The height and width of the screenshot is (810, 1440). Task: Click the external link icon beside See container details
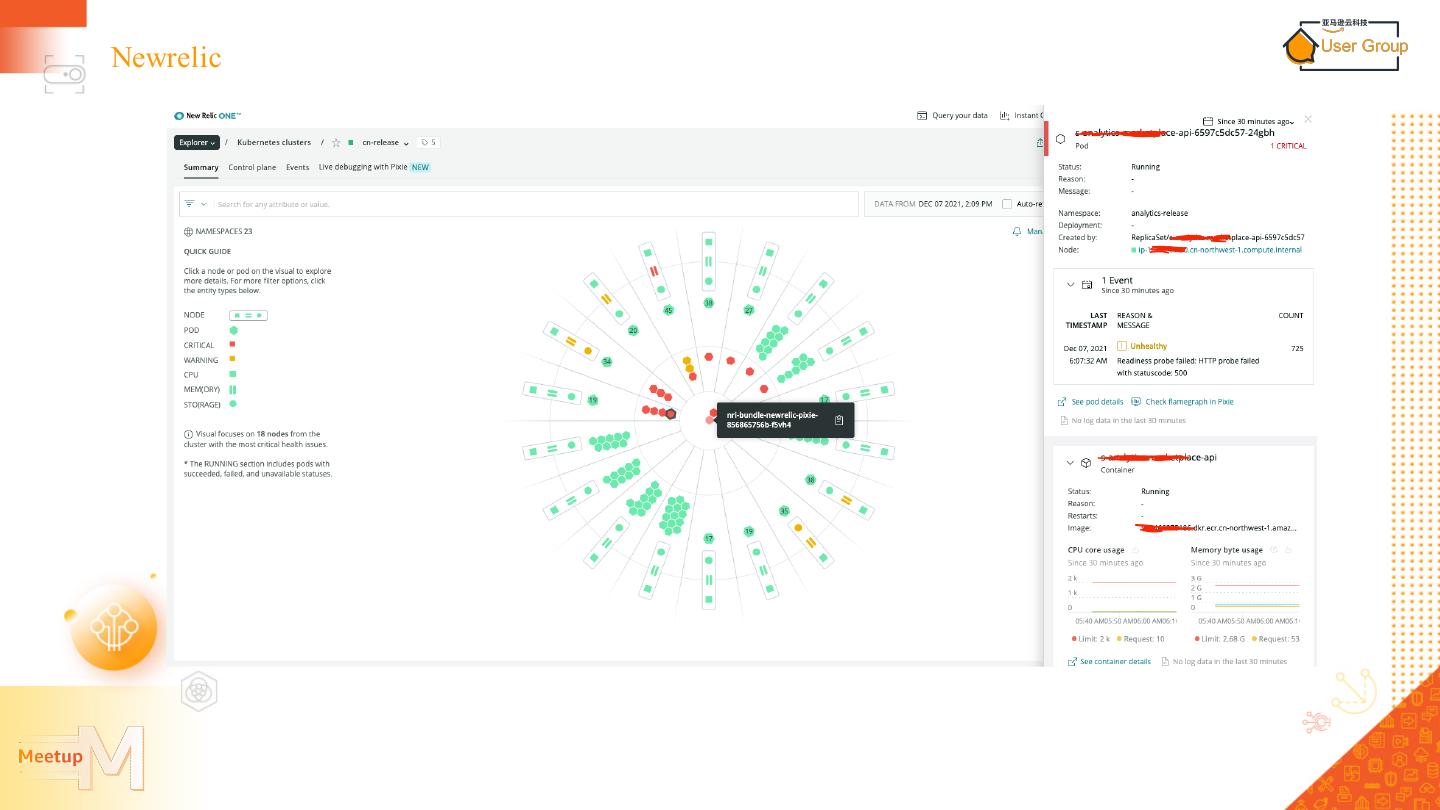(x=1072, y=662)
